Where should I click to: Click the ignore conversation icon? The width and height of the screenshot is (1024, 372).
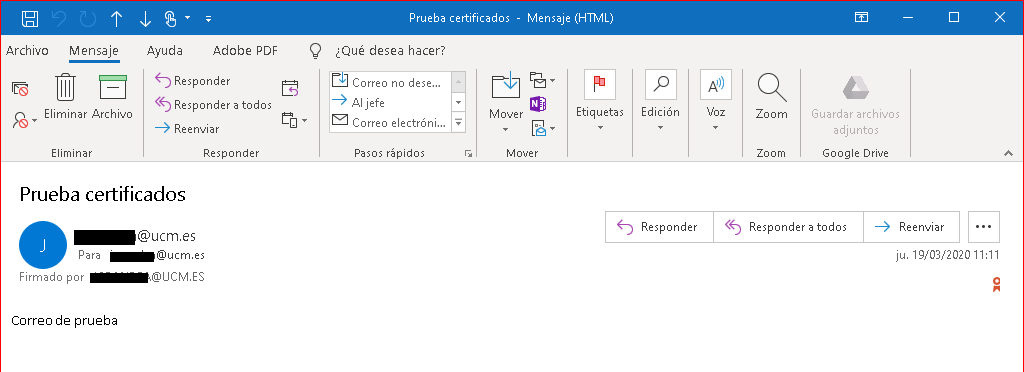[x=20, y=89]
